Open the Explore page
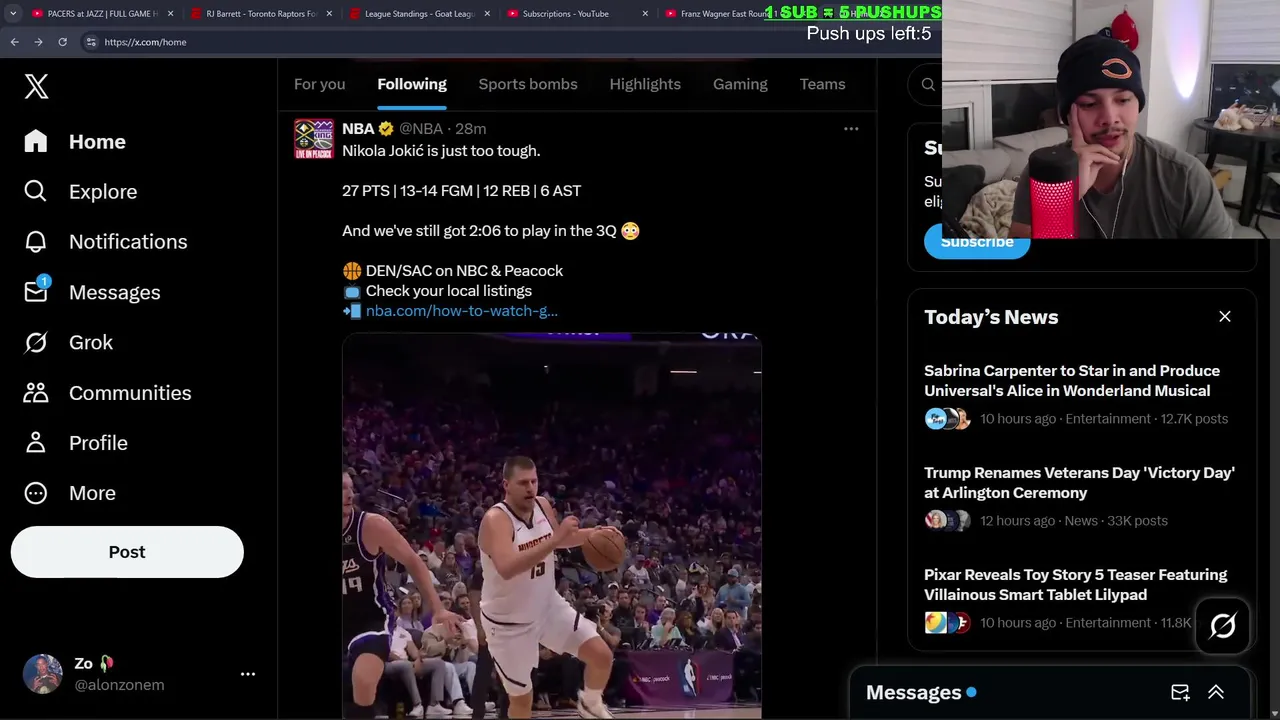This screenshot has height=720, width=1280. [81, 192]
